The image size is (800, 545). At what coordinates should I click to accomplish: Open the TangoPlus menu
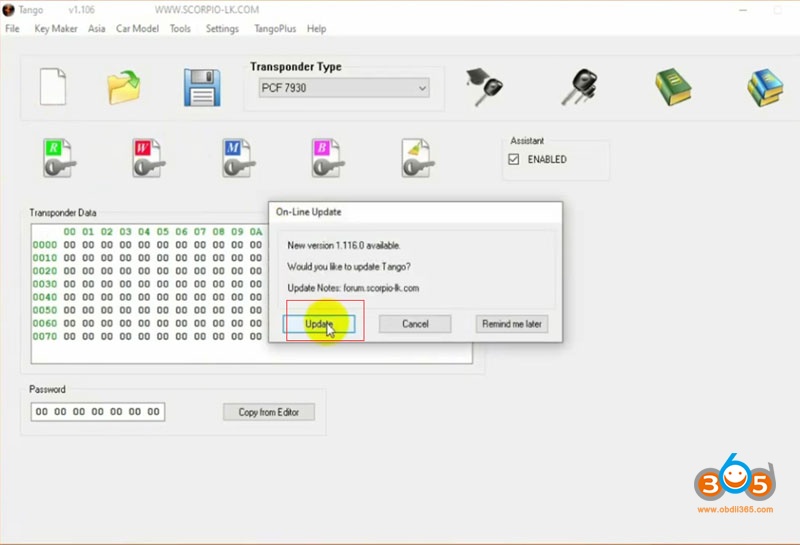275,29
